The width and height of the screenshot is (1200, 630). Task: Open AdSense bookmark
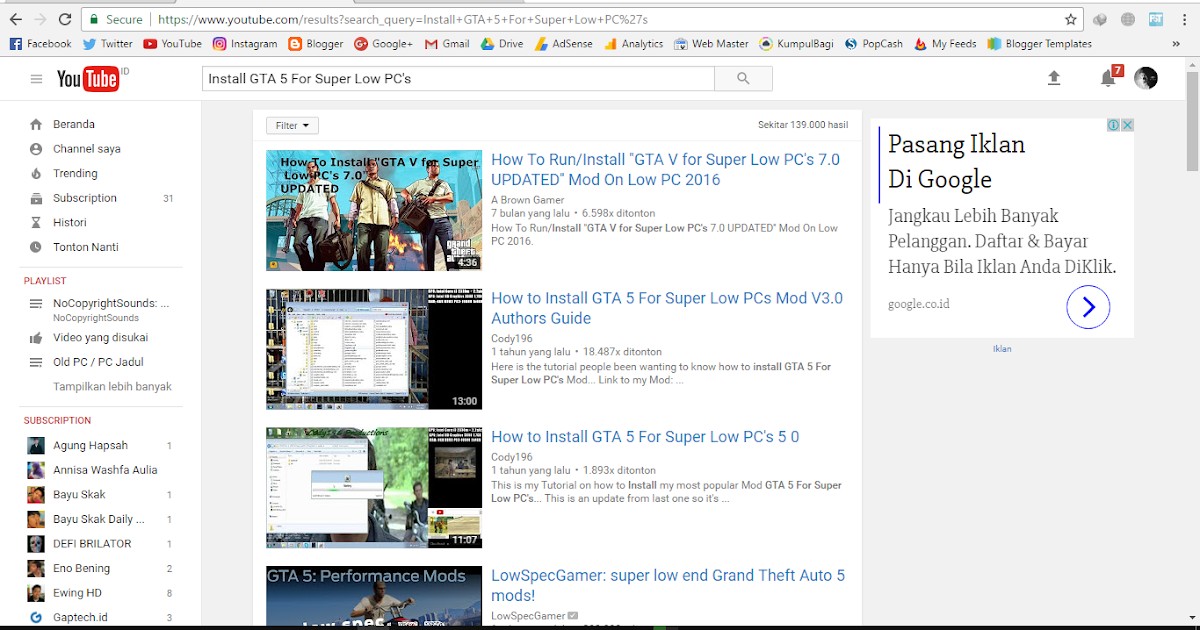[564, 44]
